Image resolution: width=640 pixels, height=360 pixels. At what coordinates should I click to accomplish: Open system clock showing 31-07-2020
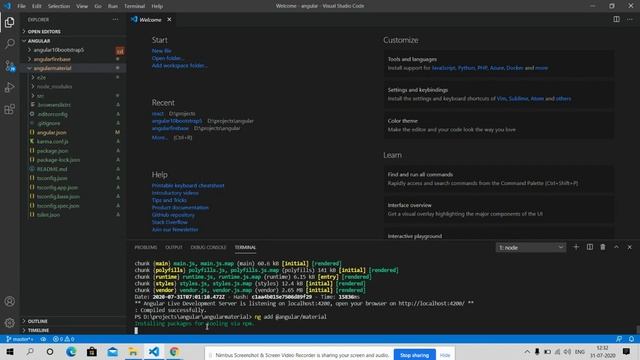(x=602, y=352)
